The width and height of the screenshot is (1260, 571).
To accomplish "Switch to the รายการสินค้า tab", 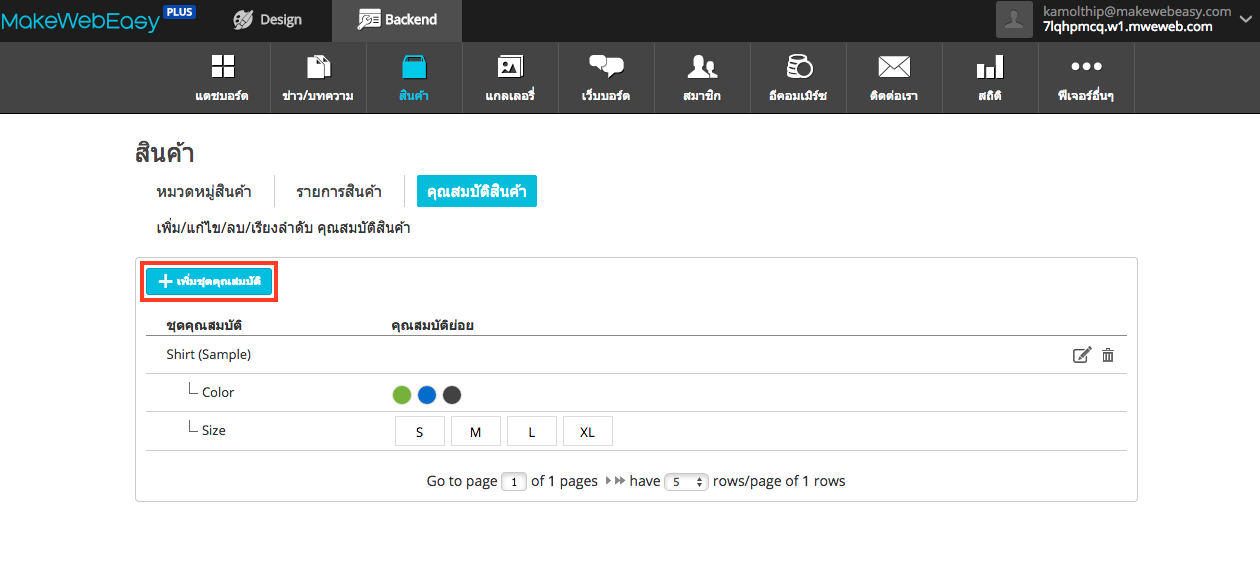I will (x=339, y=191).
